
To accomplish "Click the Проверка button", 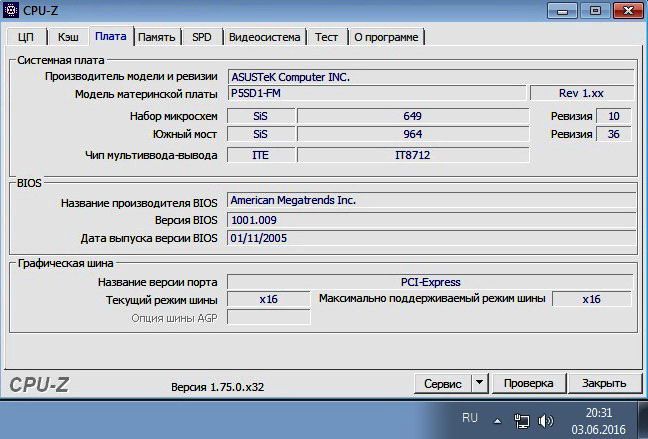I will pyautogui.click(x=528, y=383).
